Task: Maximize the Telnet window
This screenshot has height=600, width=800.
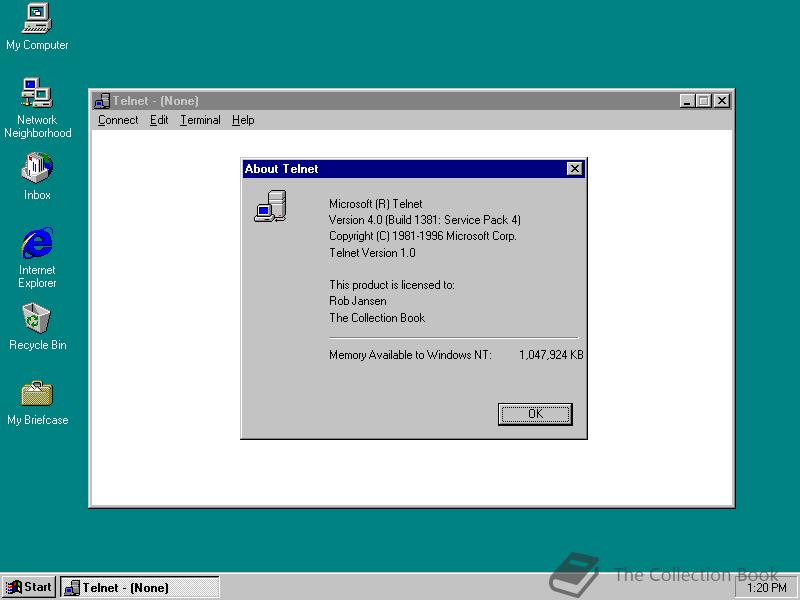Action: tap(704, 101)
